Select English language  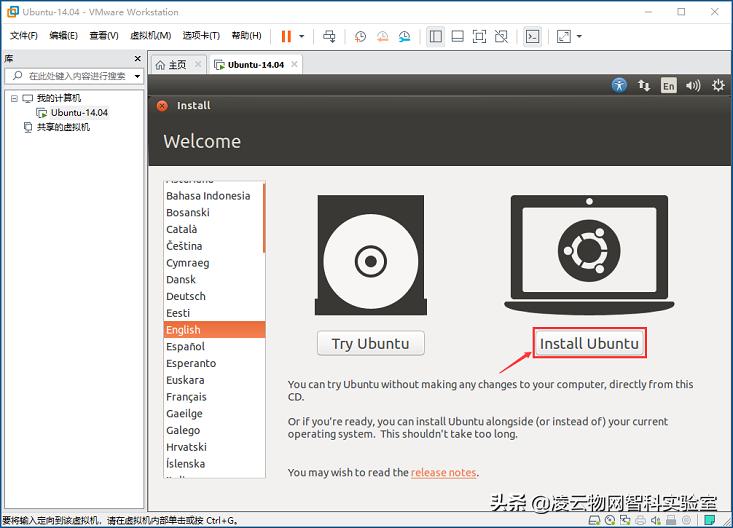215,330
